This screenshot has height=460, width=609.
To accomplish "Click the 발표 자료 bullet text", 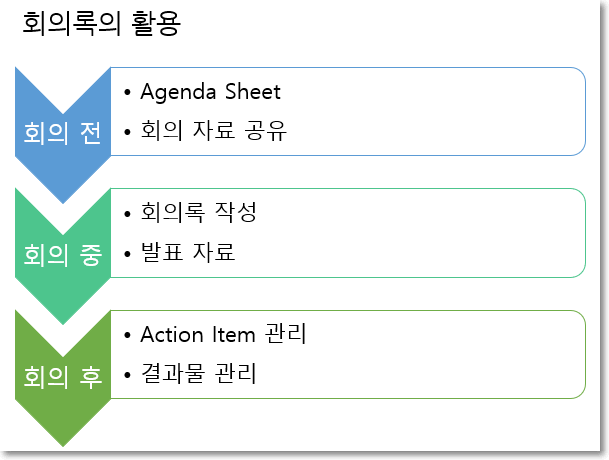I will 188,252.
